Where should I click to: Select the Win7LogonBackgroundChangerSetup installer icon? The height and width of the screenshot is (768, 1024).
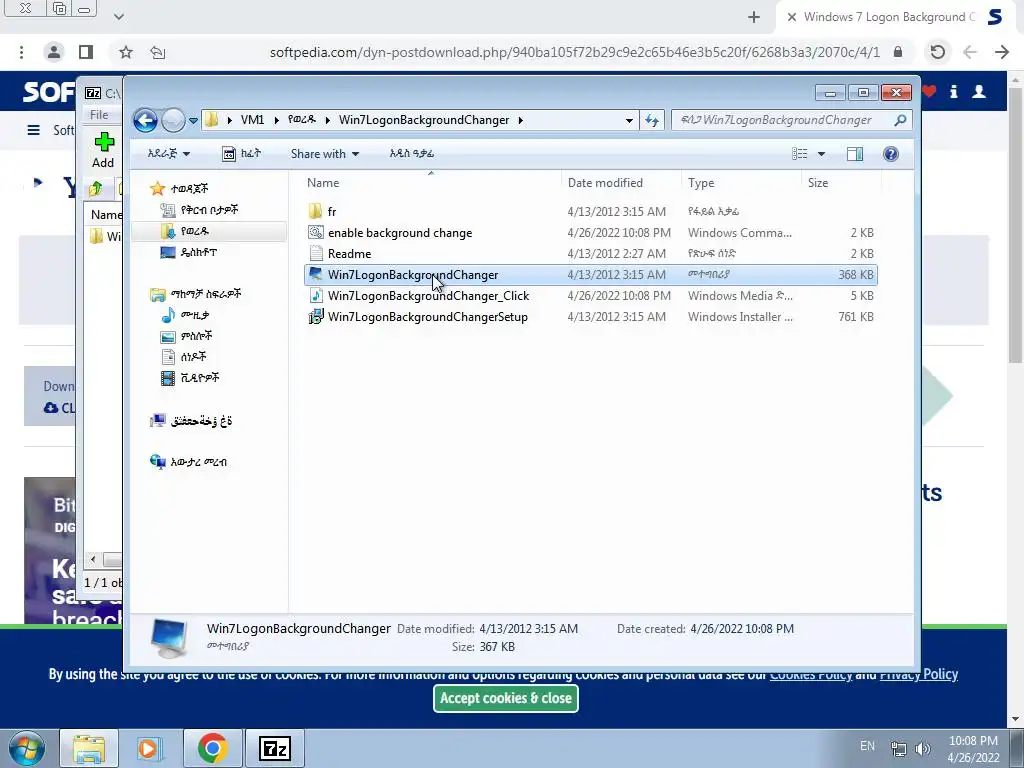click(x=315, y=317)
